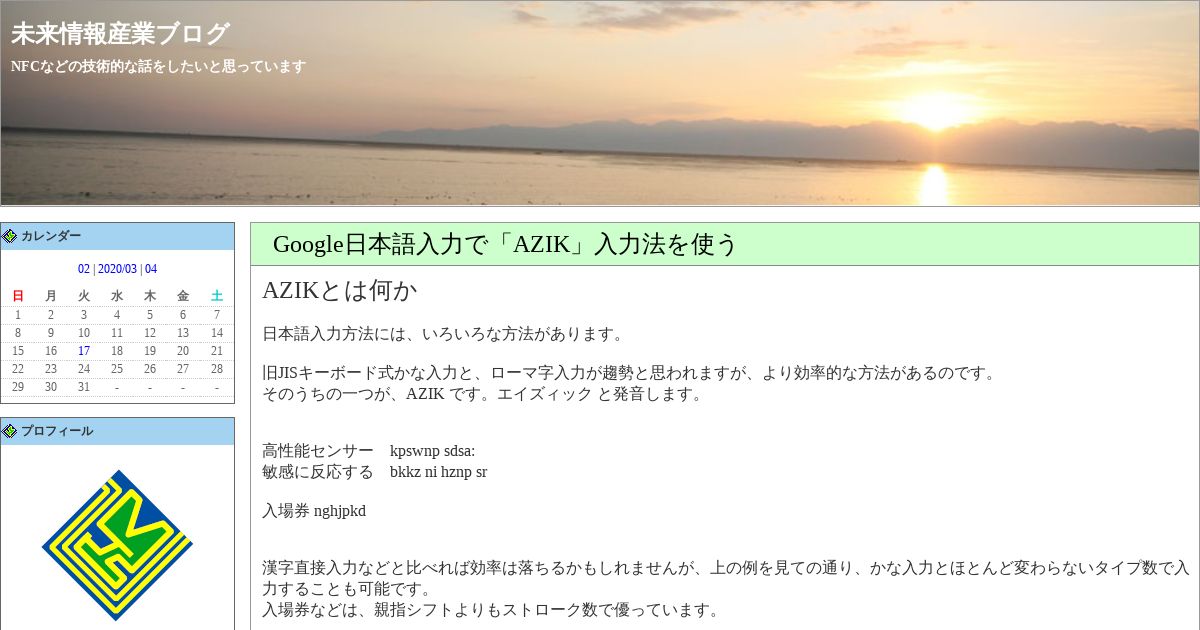Viewport: 1200px width, 630px height.
Task: Open the Google日本語入力で「AZIK」入力法を使う article title
Action: pos(505,244)
